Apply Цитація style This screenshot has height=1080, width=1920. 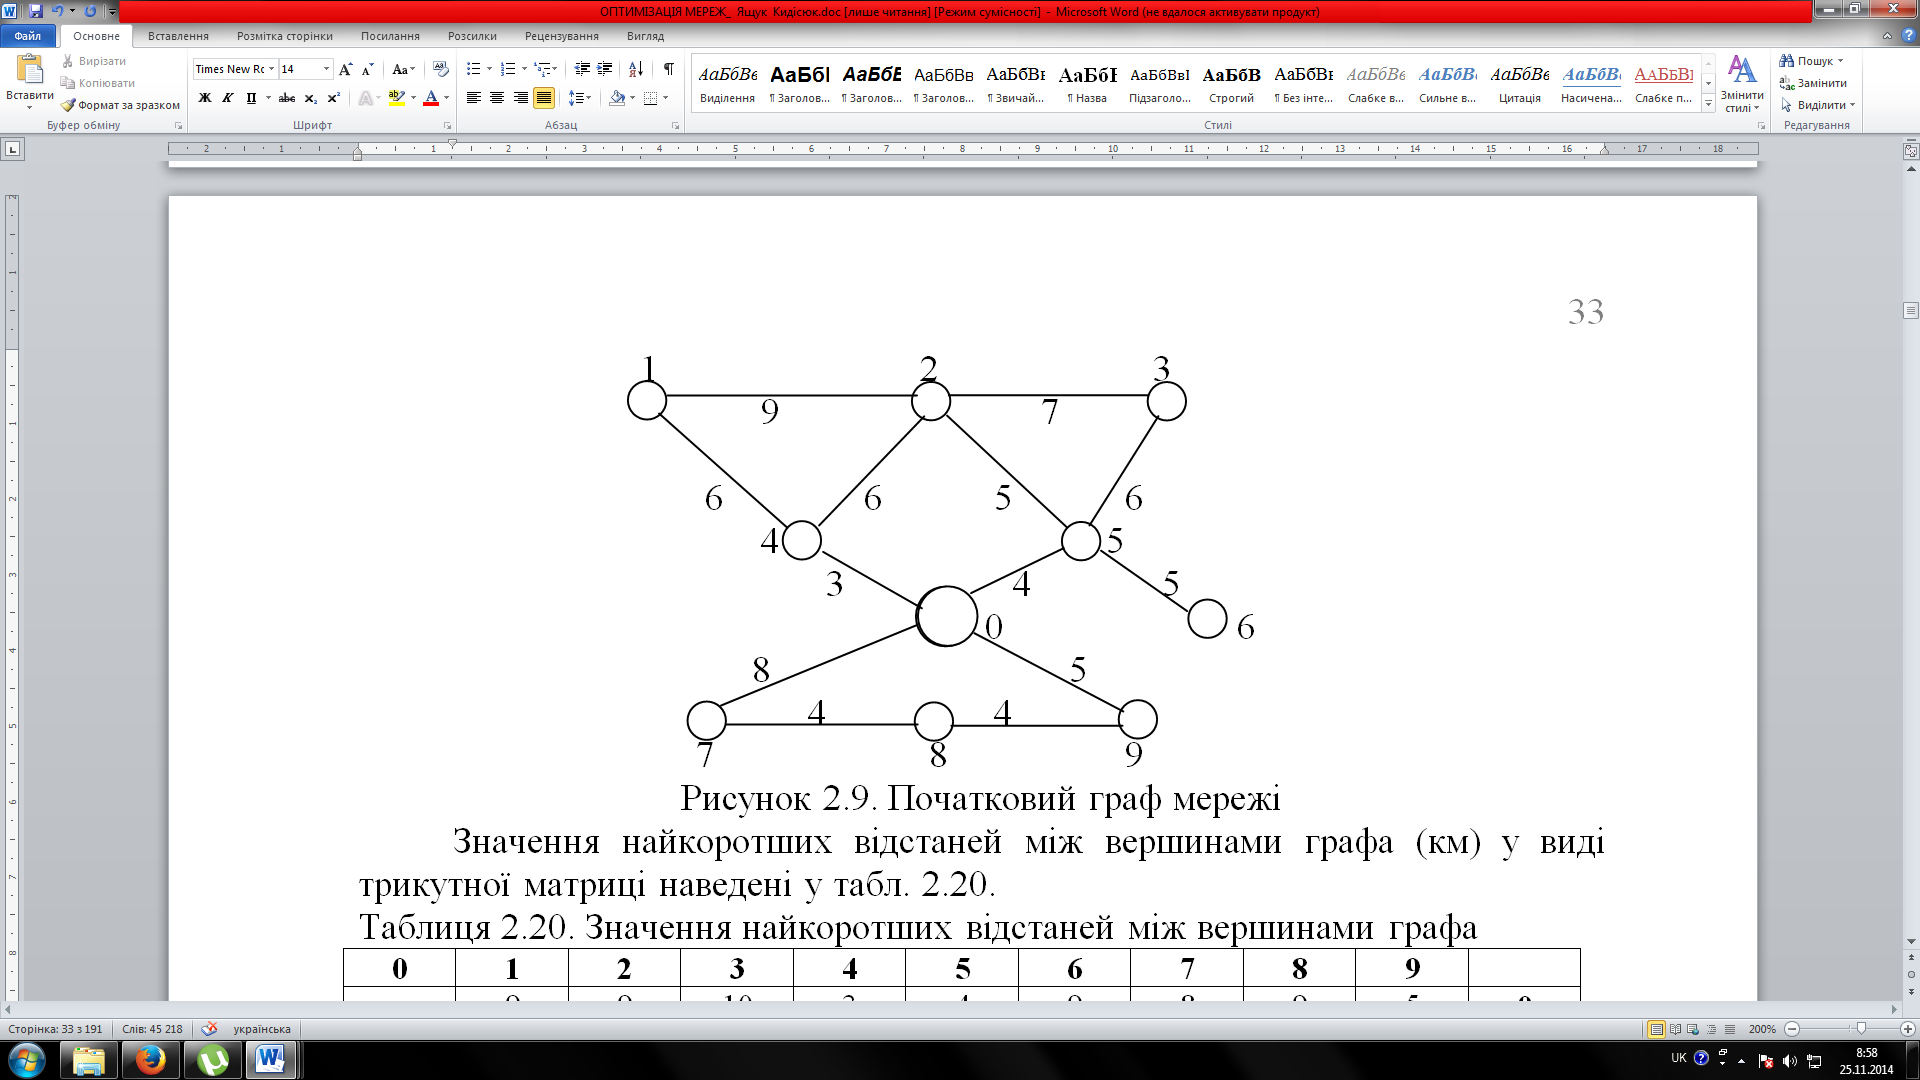pos(1520,84)
